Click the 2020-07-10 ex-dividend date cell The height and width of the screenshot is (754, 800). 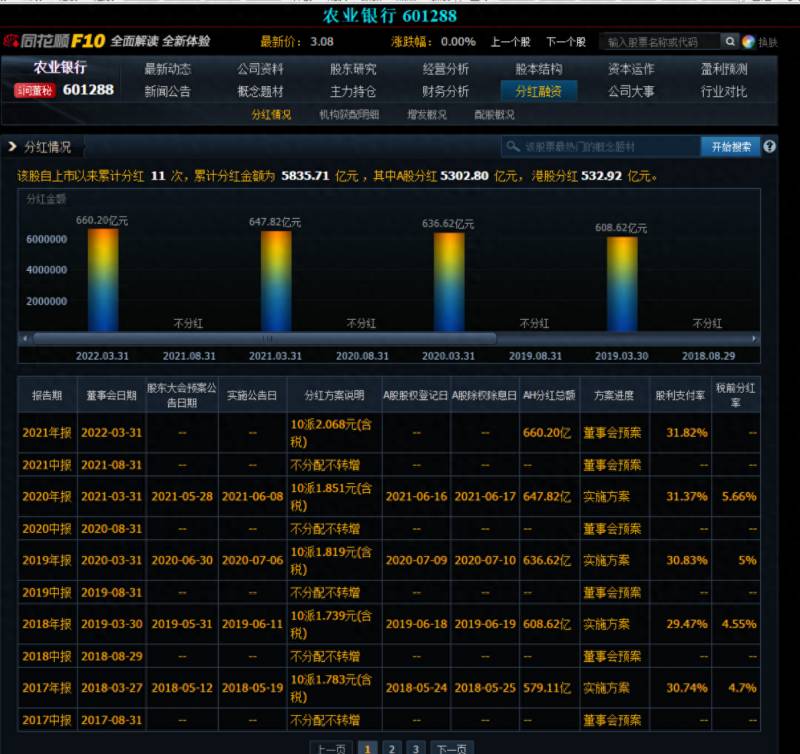tap(485, 560)
